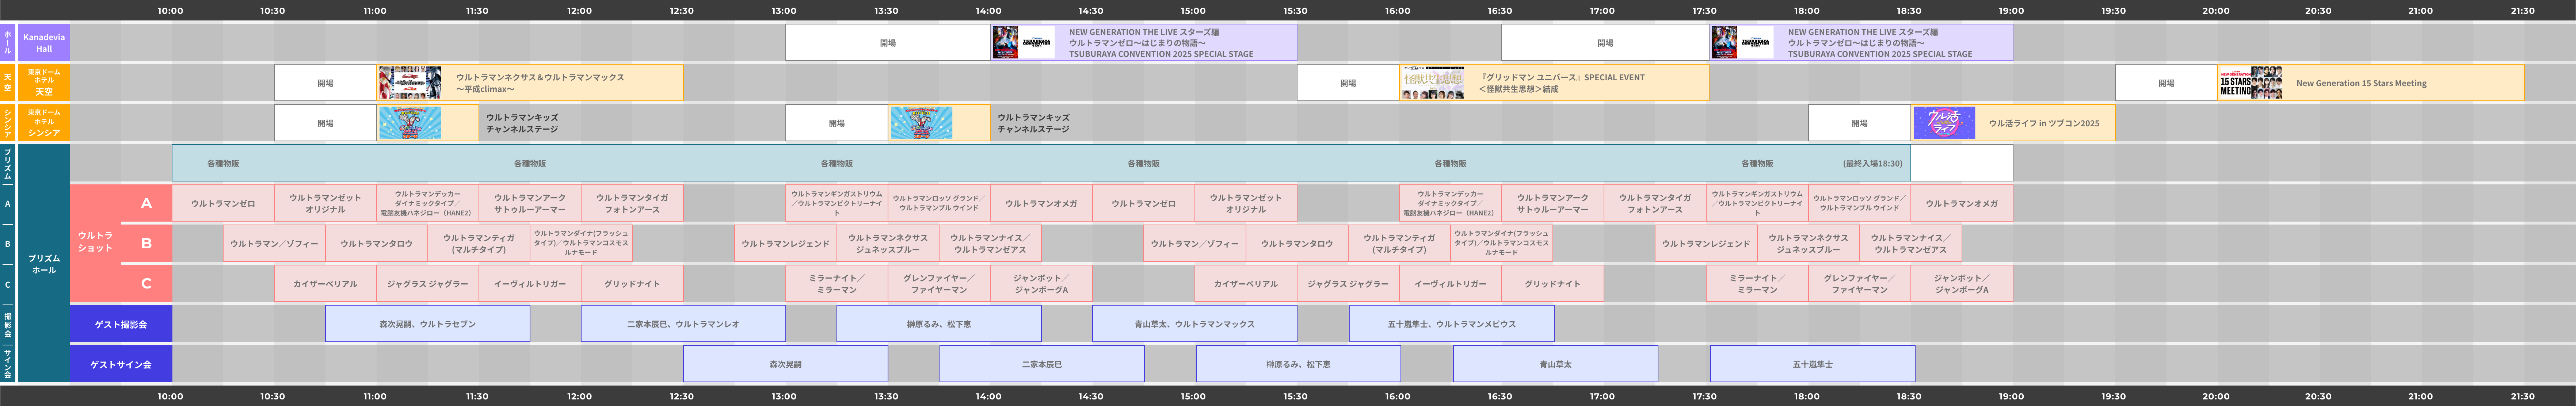Open the 11:00 ウルトラマンキッズ チャンネルステージ thumbnail

pos(410,123)
